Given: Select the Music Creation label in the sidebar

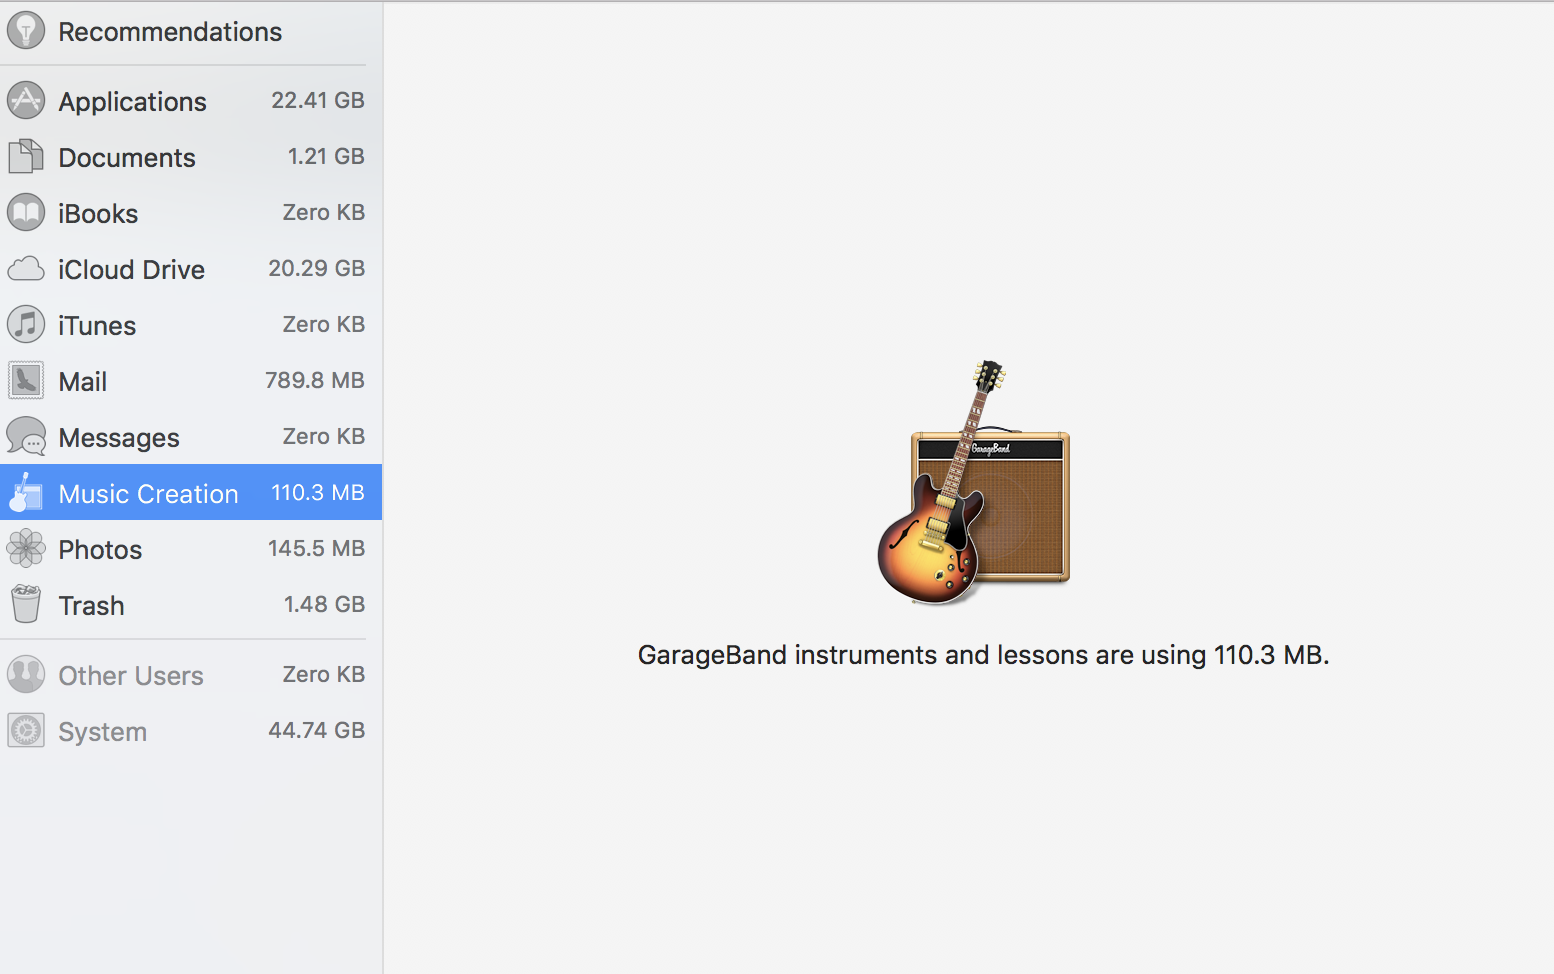Looking at the screenshot, I should coord(148,493).
